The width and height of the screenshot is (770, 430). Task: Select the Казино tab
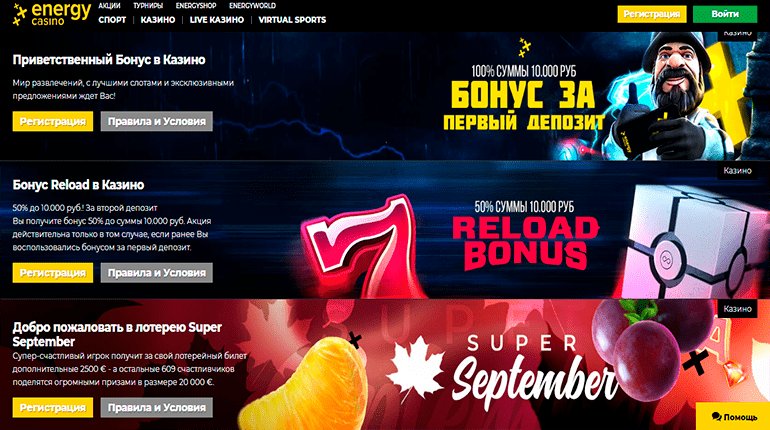click(x=158, y=20)
